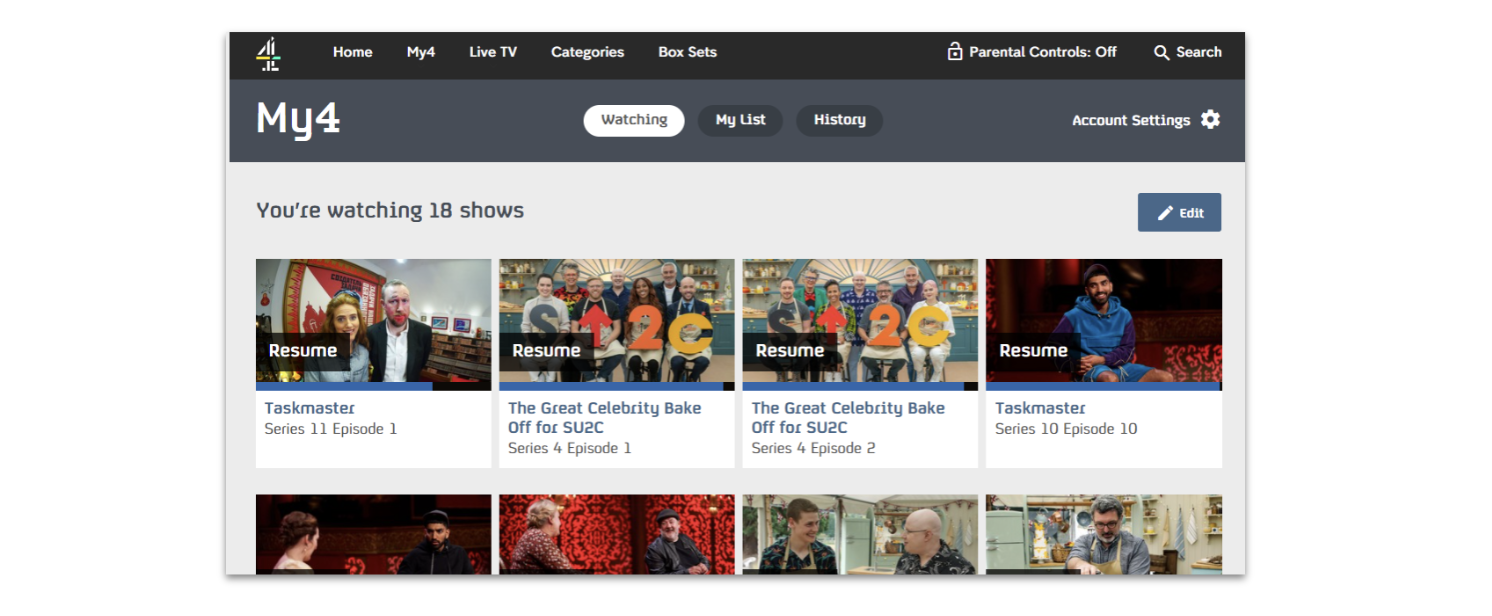1492x616 pixels.
Task: Switch to the History tab
Action: tap(839, 120)
